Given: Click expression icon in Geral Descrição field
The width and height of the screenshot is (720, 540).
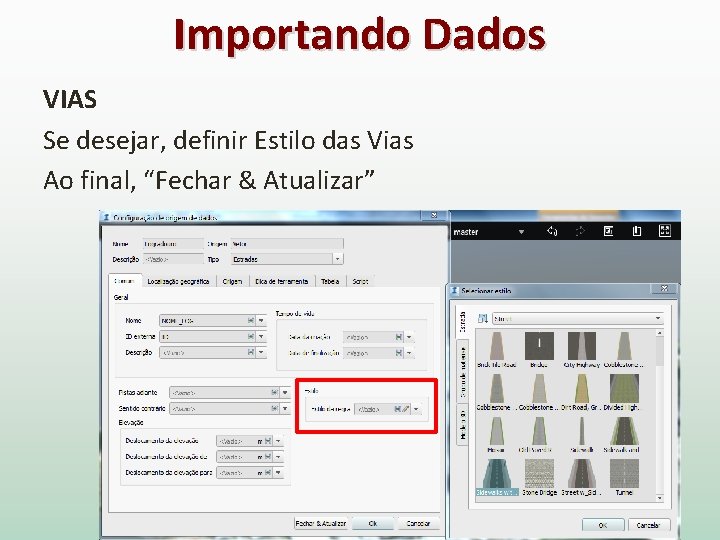Looking at the screenshot, I should tap(251, 352).
